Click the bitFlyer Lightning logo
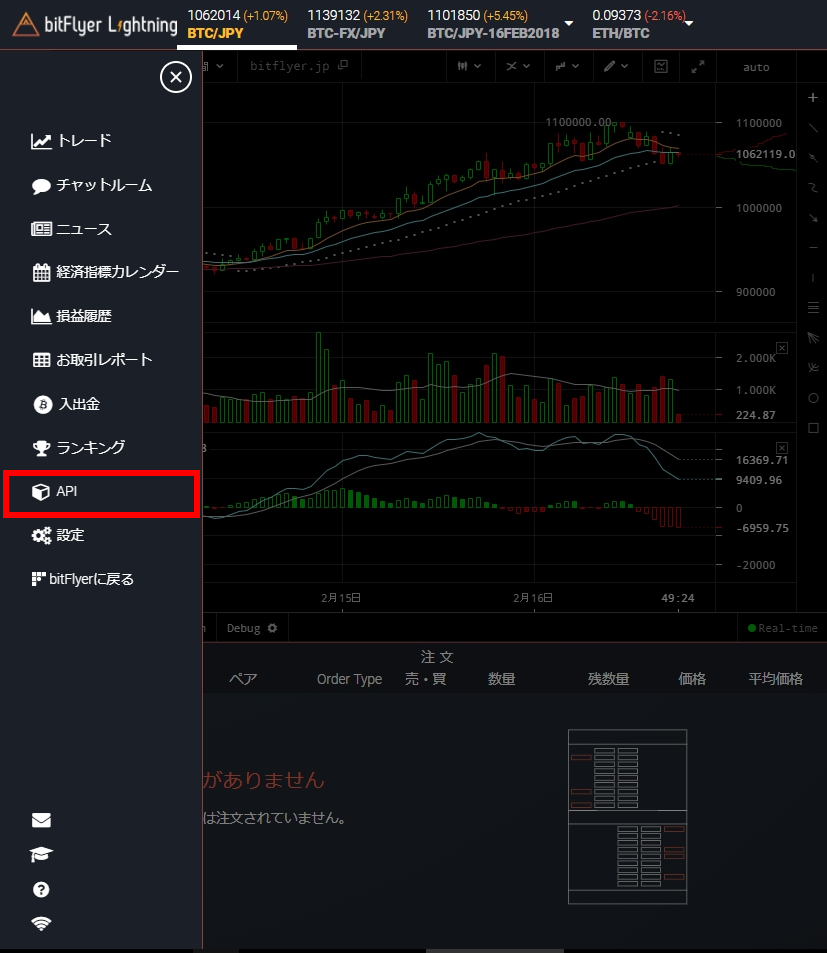 pos(95,25)
